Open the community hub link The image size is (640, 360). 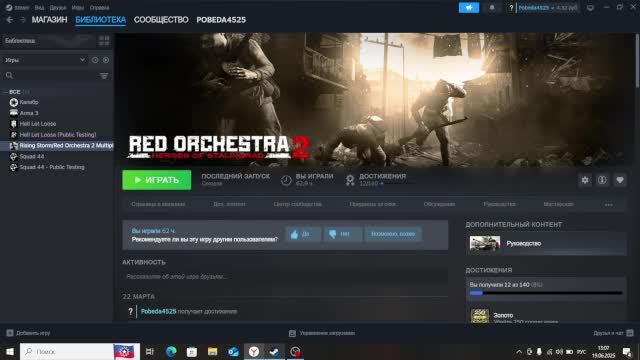coord(298,204)
